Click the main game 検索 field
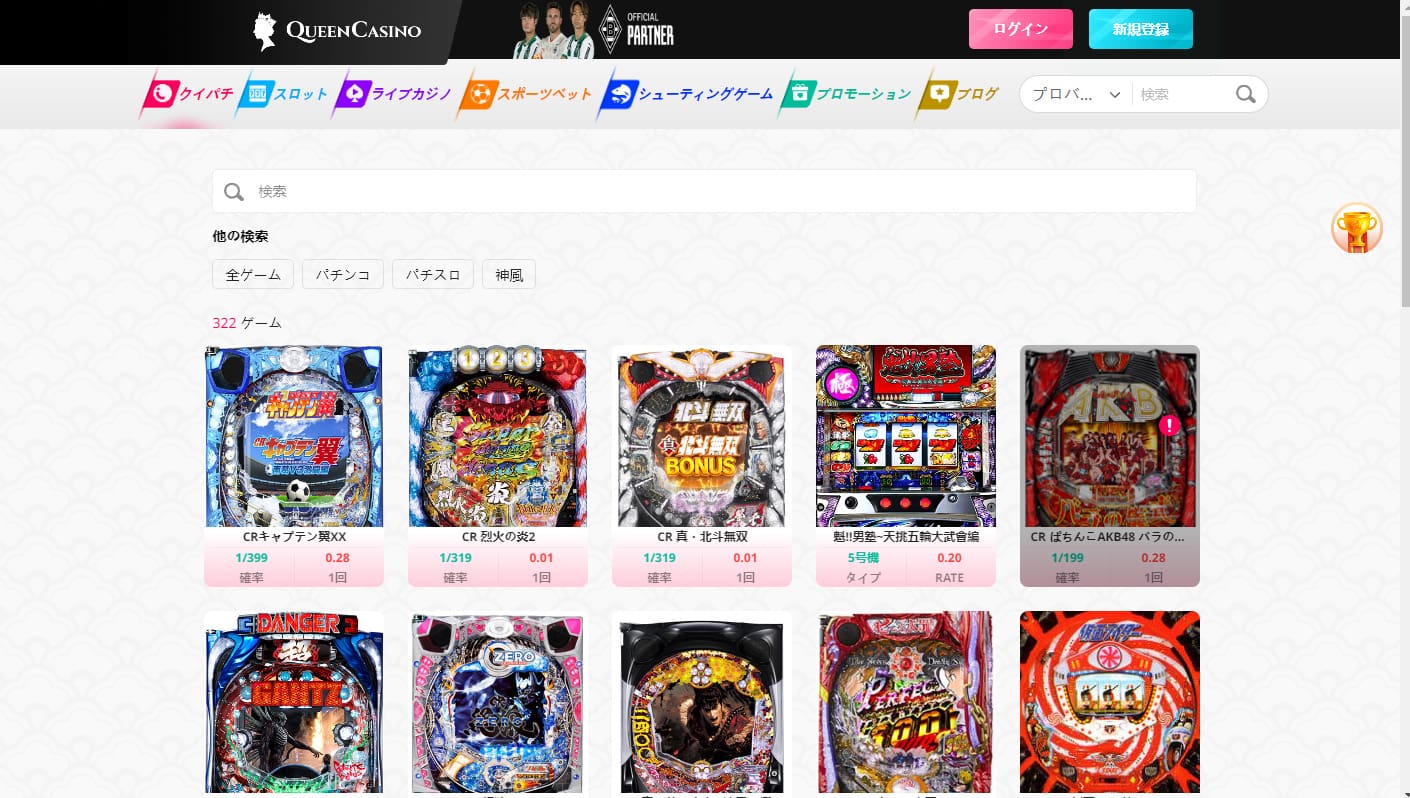The width and height of the screenshot is (1410, 798). click(x=704, y=191)
